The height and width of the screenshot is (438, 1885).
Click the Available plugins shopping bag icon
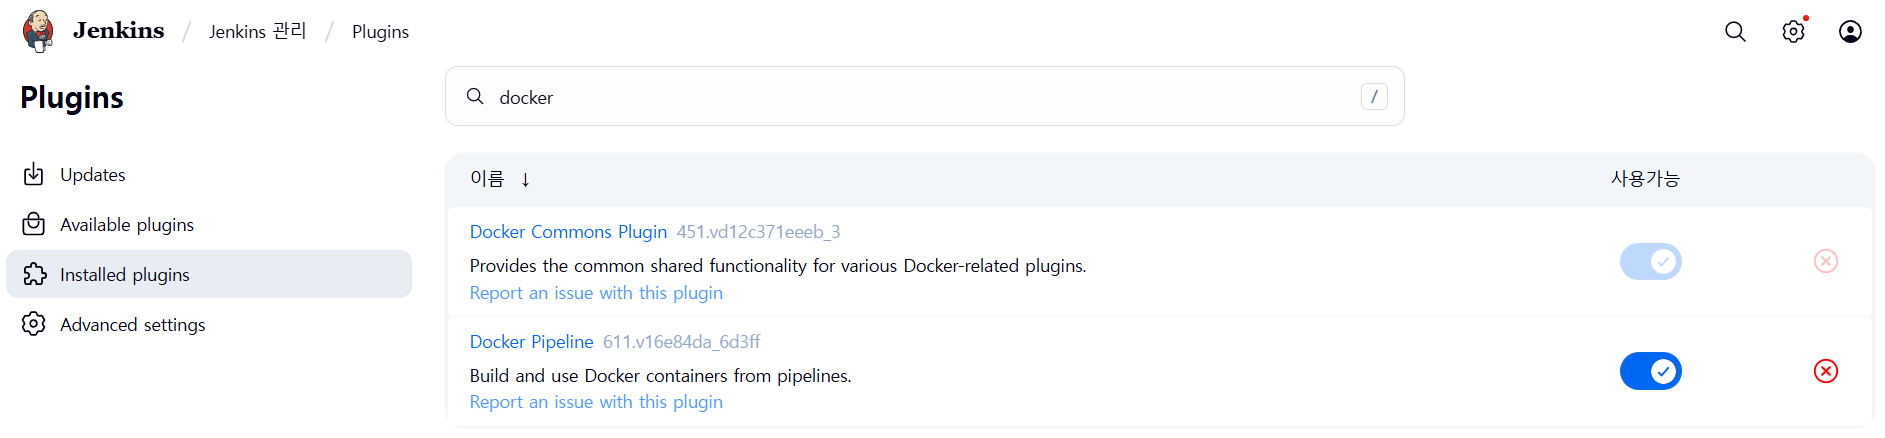pos(34,224)
